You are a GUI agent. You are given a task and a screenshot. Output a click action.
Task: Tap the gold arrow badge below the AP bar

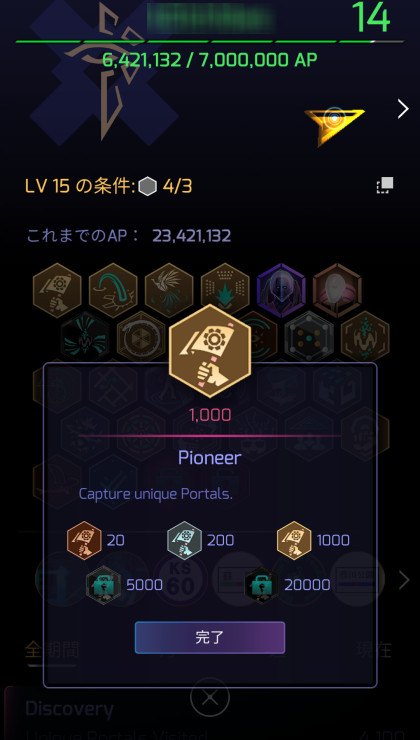[334, 124]
